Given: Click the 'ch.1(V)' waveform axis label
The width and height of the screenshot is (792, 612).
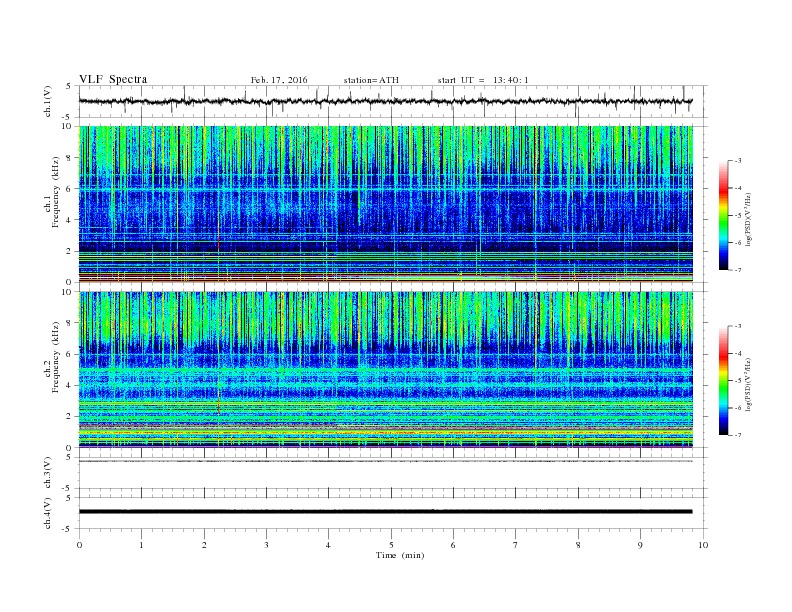Looking at the screenshot, I should coord(48,101).
